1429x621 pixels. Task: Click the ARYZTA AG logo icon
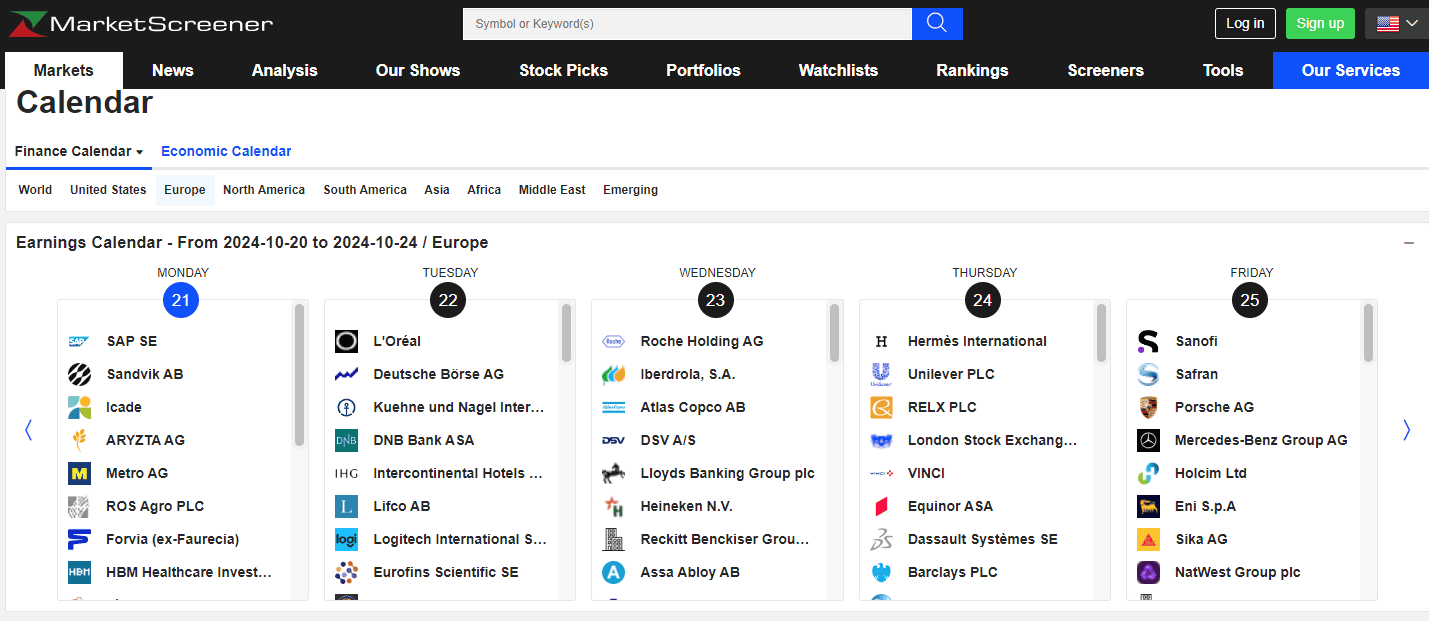(x=79, y=440)
